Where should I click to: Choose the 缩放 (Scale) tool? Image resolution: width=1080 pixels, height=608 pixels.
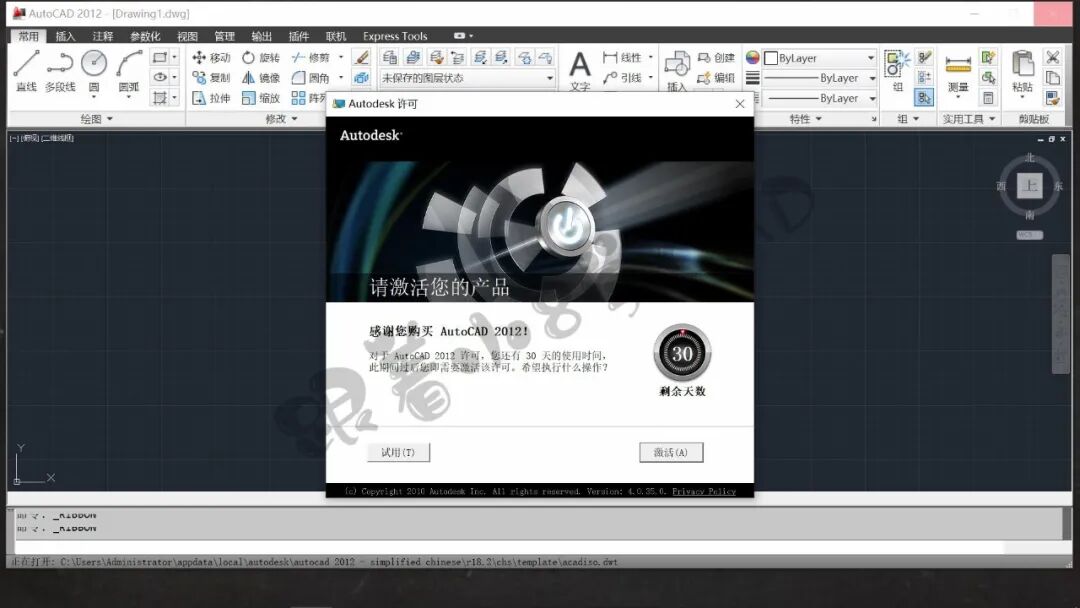(x=261, y=98)
